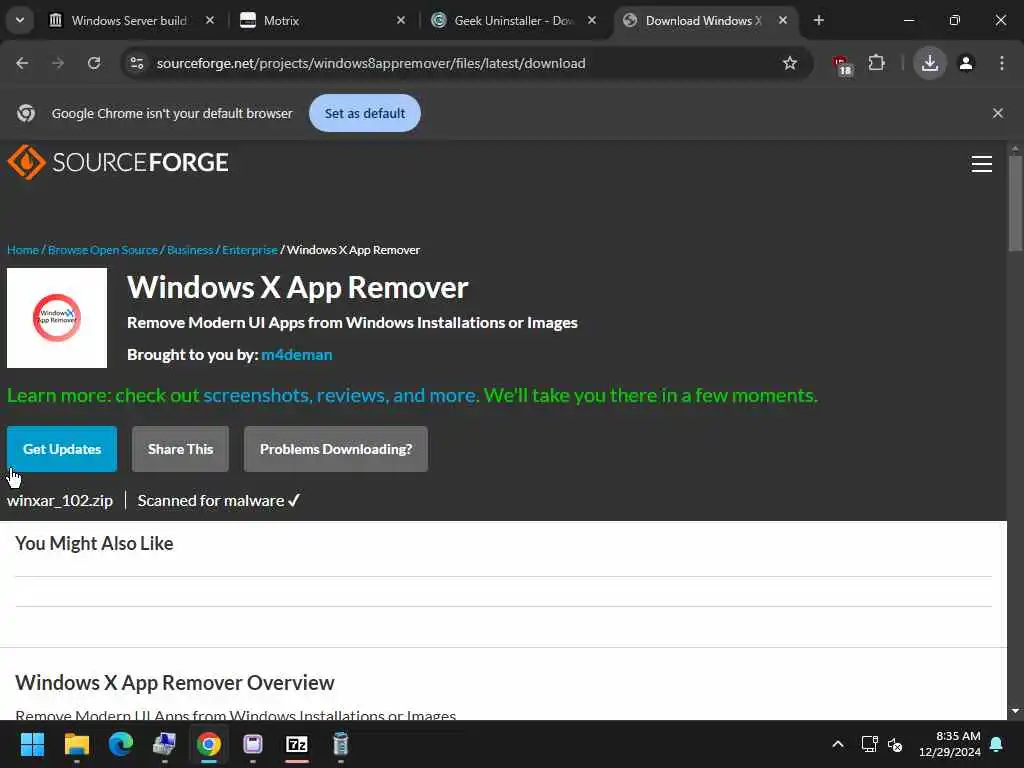Click the Windows X App Remover project logo

57,318
